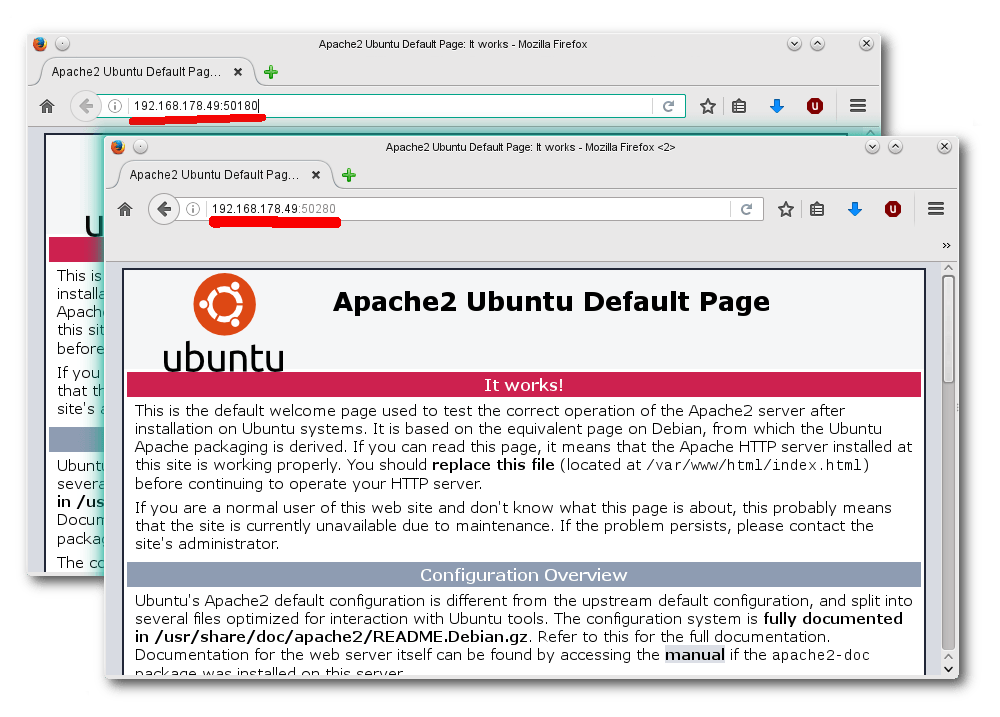Click the Firefox logo in the back window title bar
The width and height of the screenshot is (1000, 717).
40,43
